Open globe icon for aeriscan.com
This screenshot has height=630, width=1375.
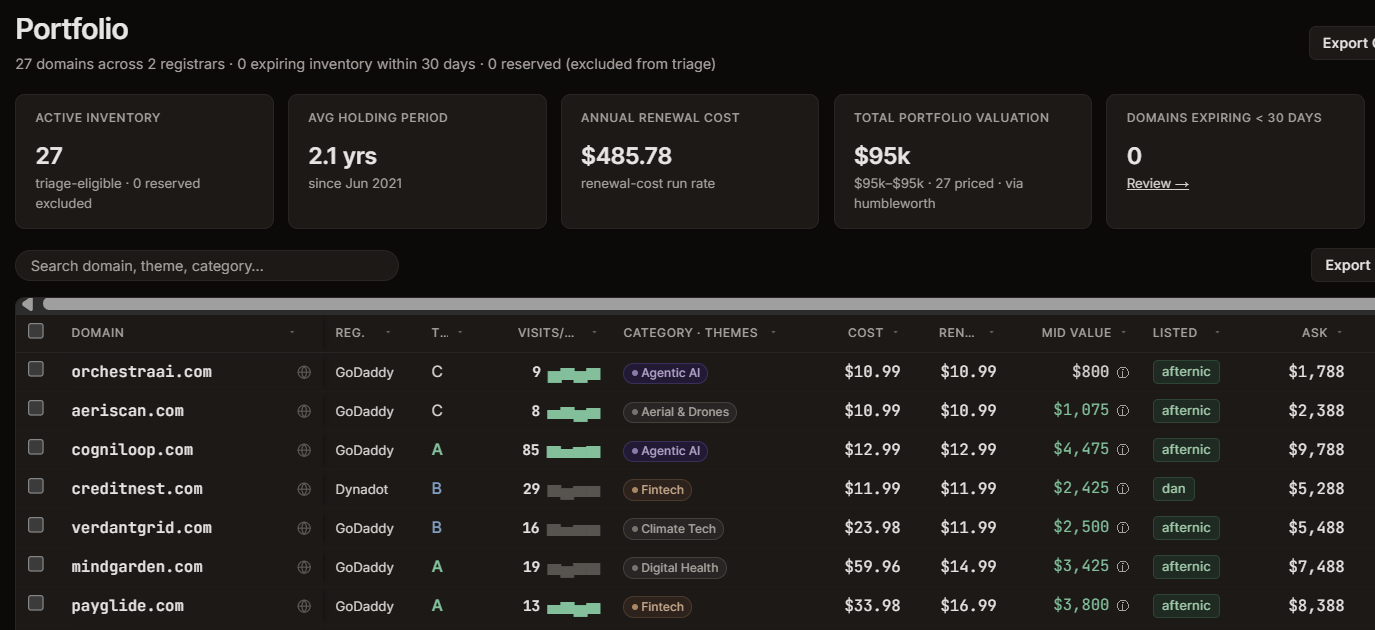[304, 411]
